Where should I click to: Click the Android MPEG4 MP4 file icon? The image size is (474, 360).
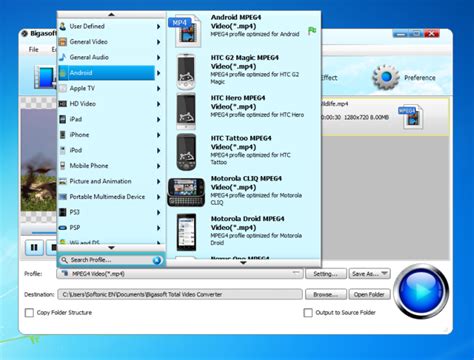click(x=186, y=31)
